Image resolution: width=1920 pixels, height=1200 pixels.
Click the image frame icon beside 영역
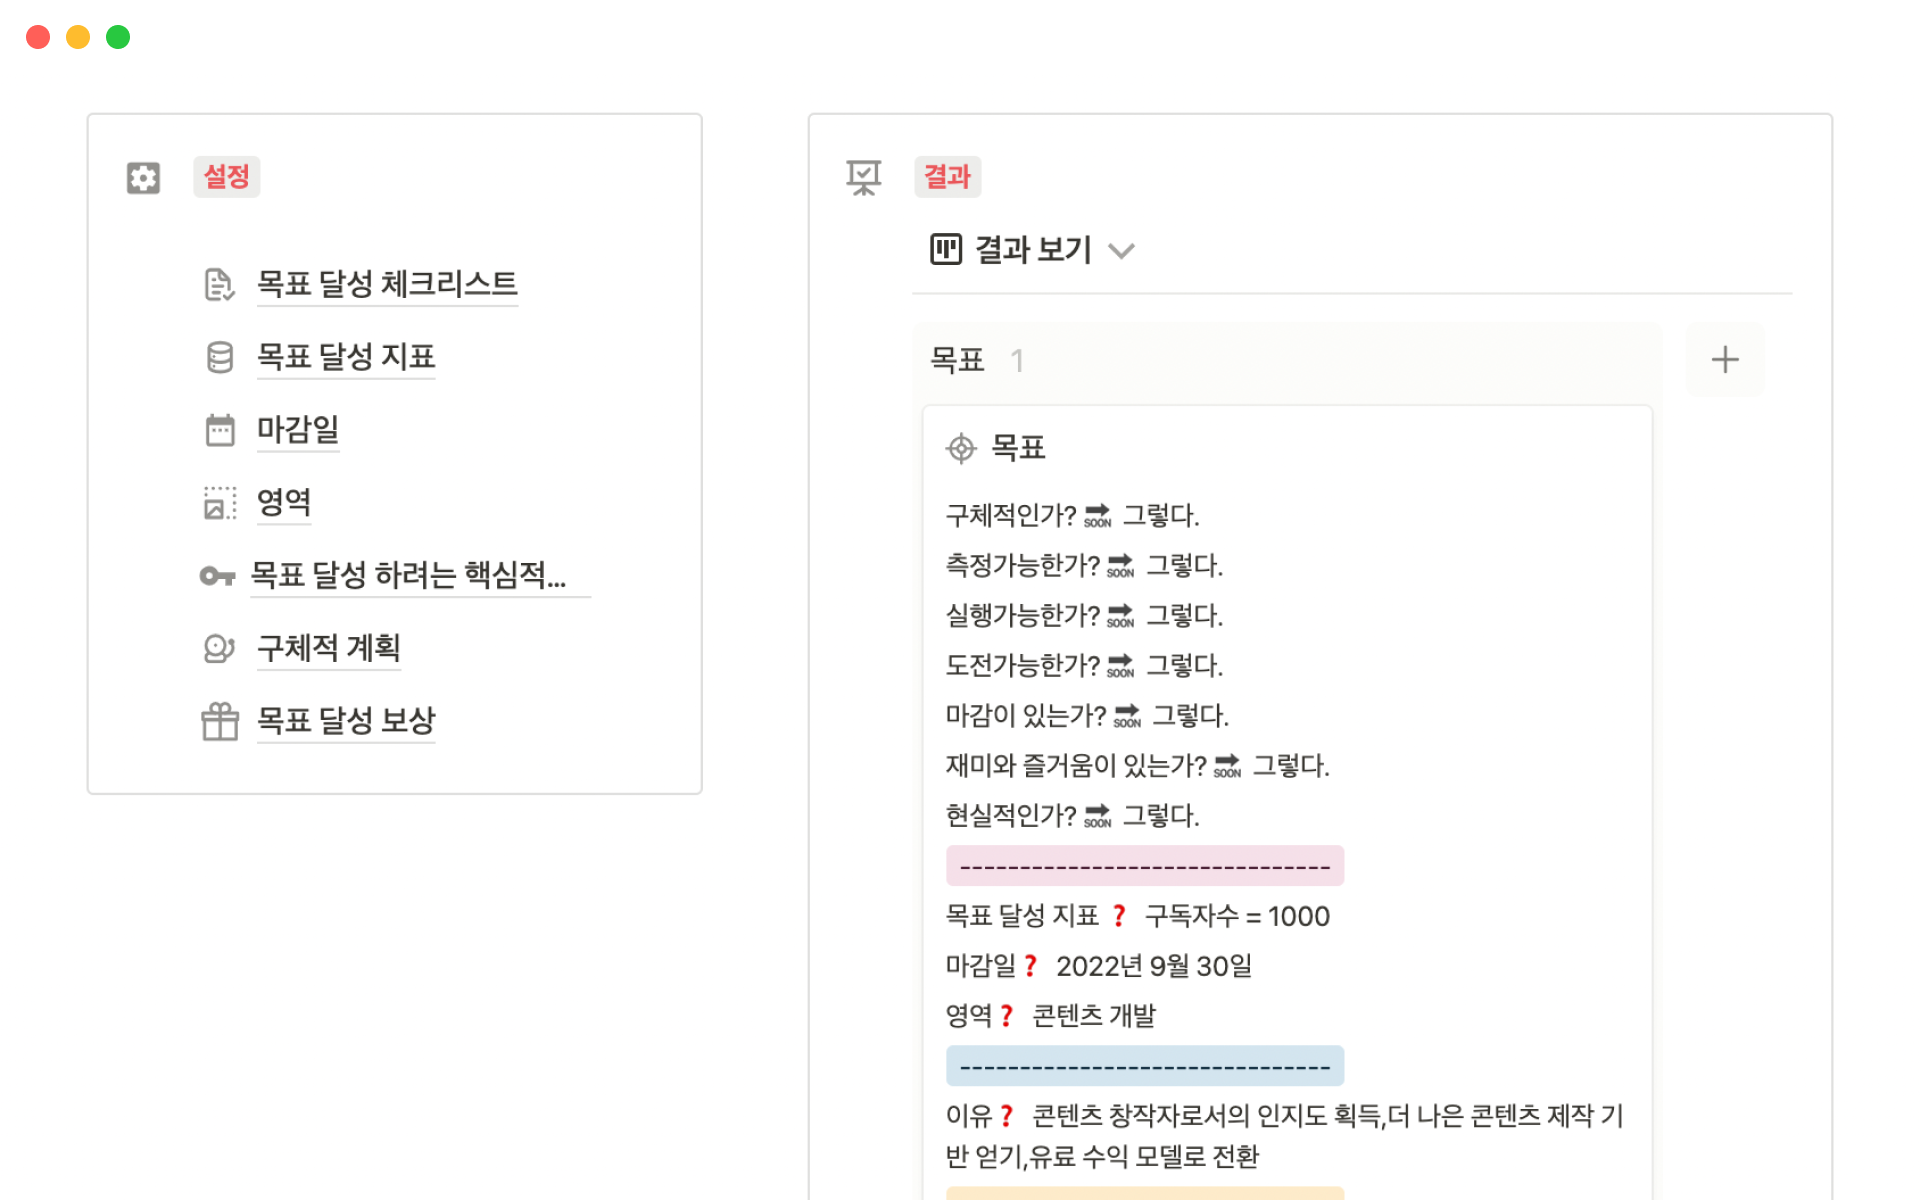pyautogui.click(x=219, y=503)
